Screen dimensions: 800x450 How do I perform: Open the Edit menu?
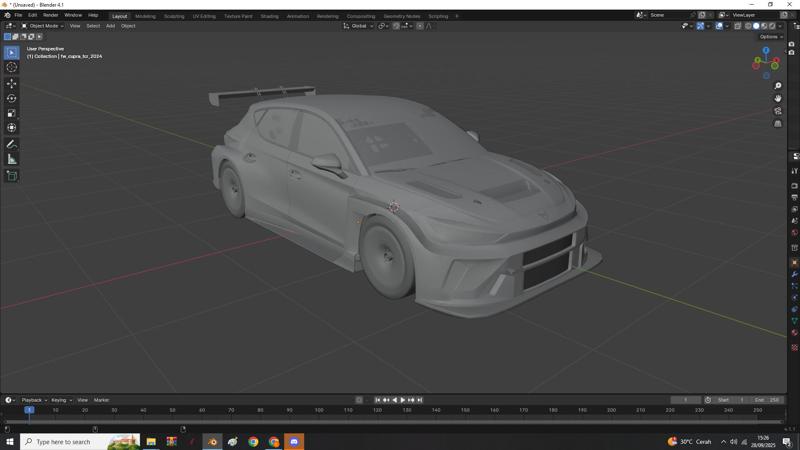tap(33, 15)
